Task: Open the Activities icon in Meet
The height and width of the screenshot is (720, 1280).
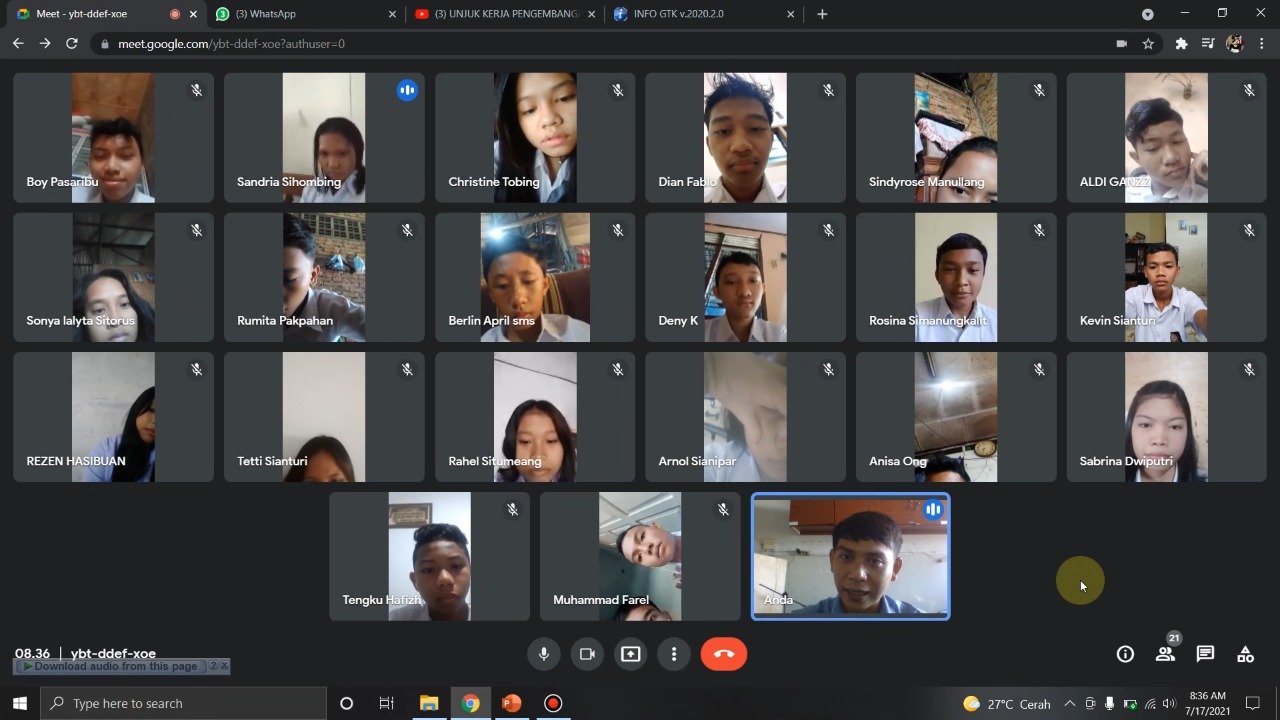Action: coord(1245,654)
